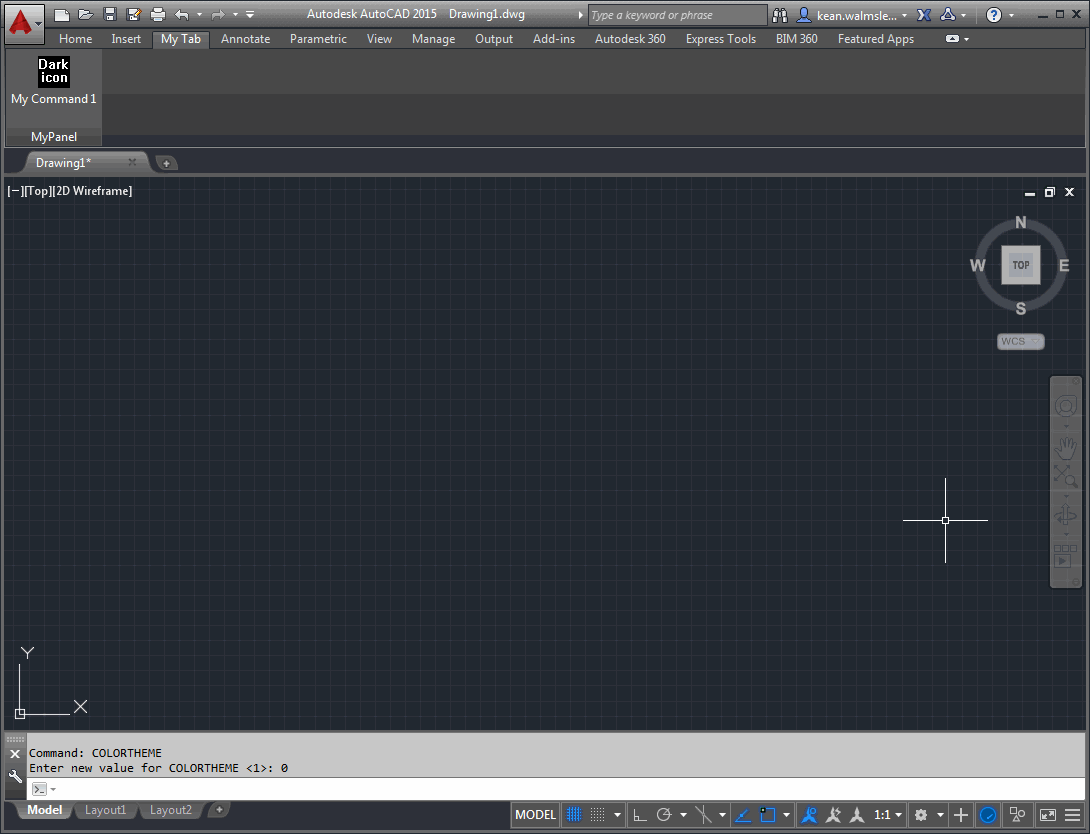Select the Pan hand tool in navigation bar
The image size is (1090, 834).
point(1066,446)
